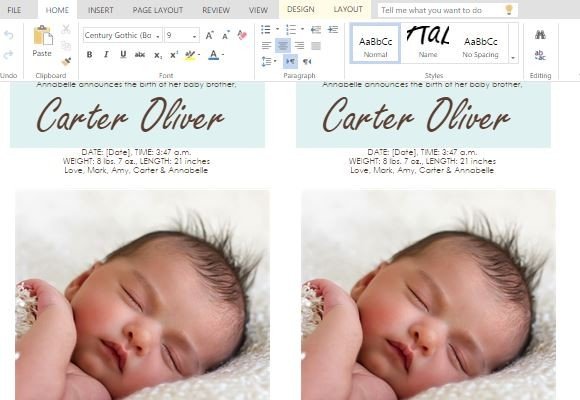580x400 pixels.
Task: Select the Format Painter brush icon
Action: 66,61
